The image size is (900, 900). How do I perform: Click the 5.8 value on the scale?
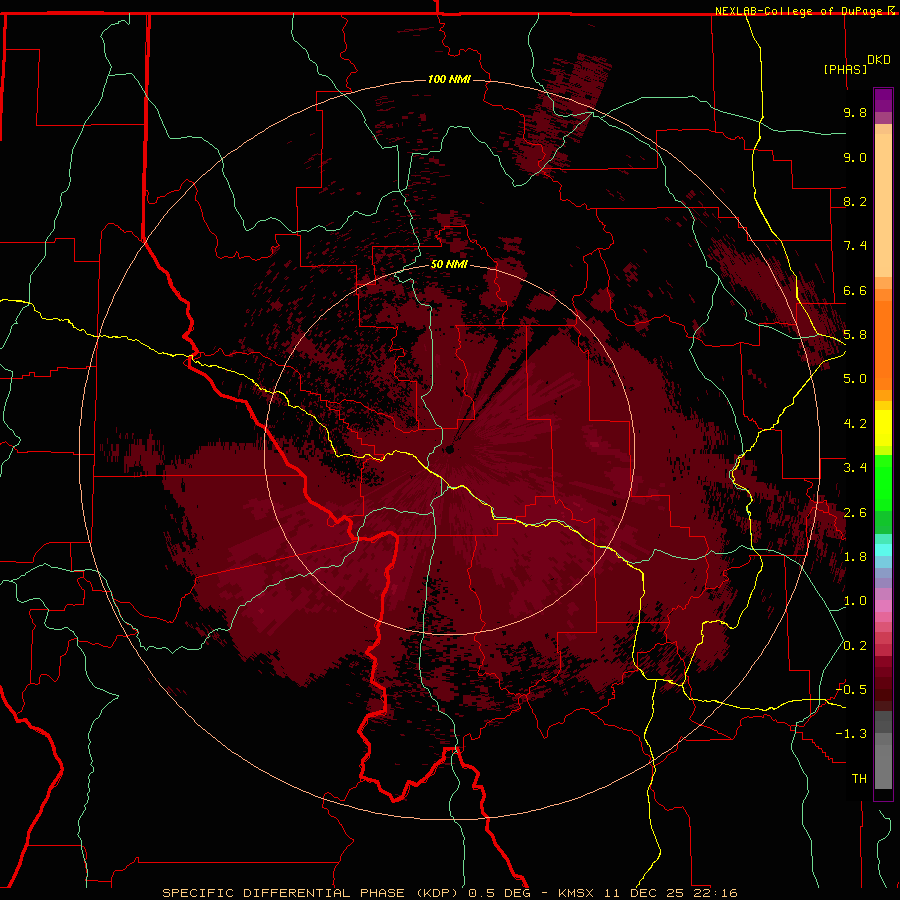coord(855,335)
